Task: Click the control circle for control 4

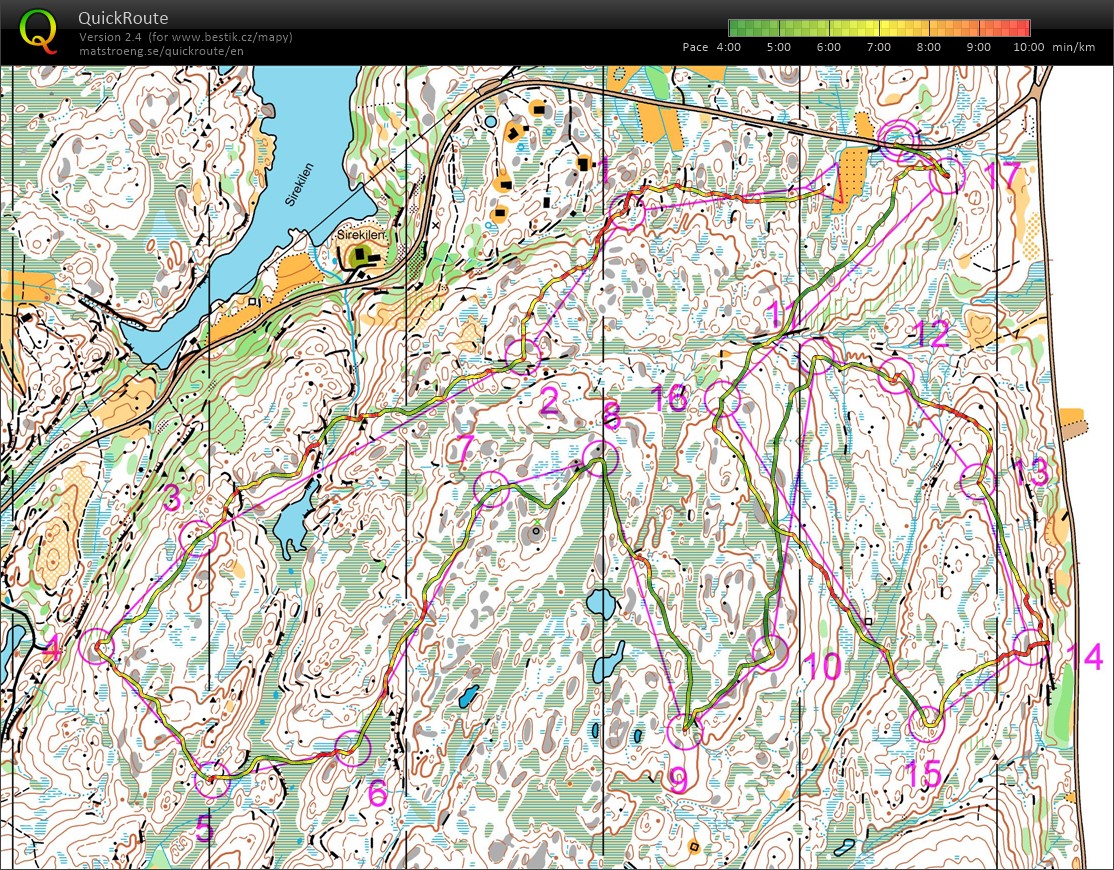Action: pyautogui.click(x=96, y=646)
